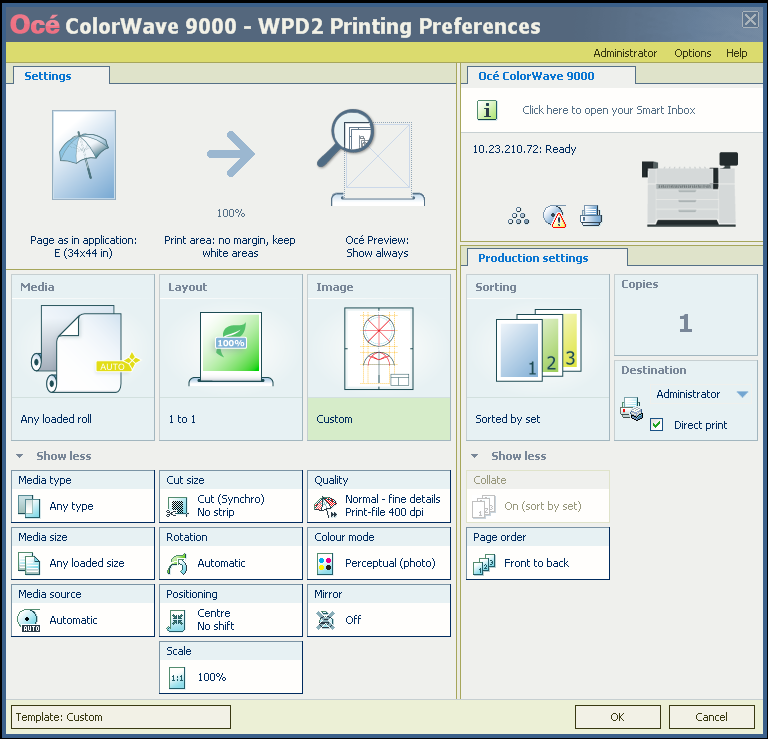Click the toner status dots icon
The width and height of the screenshot is (768, 739).
coord(518,216)
